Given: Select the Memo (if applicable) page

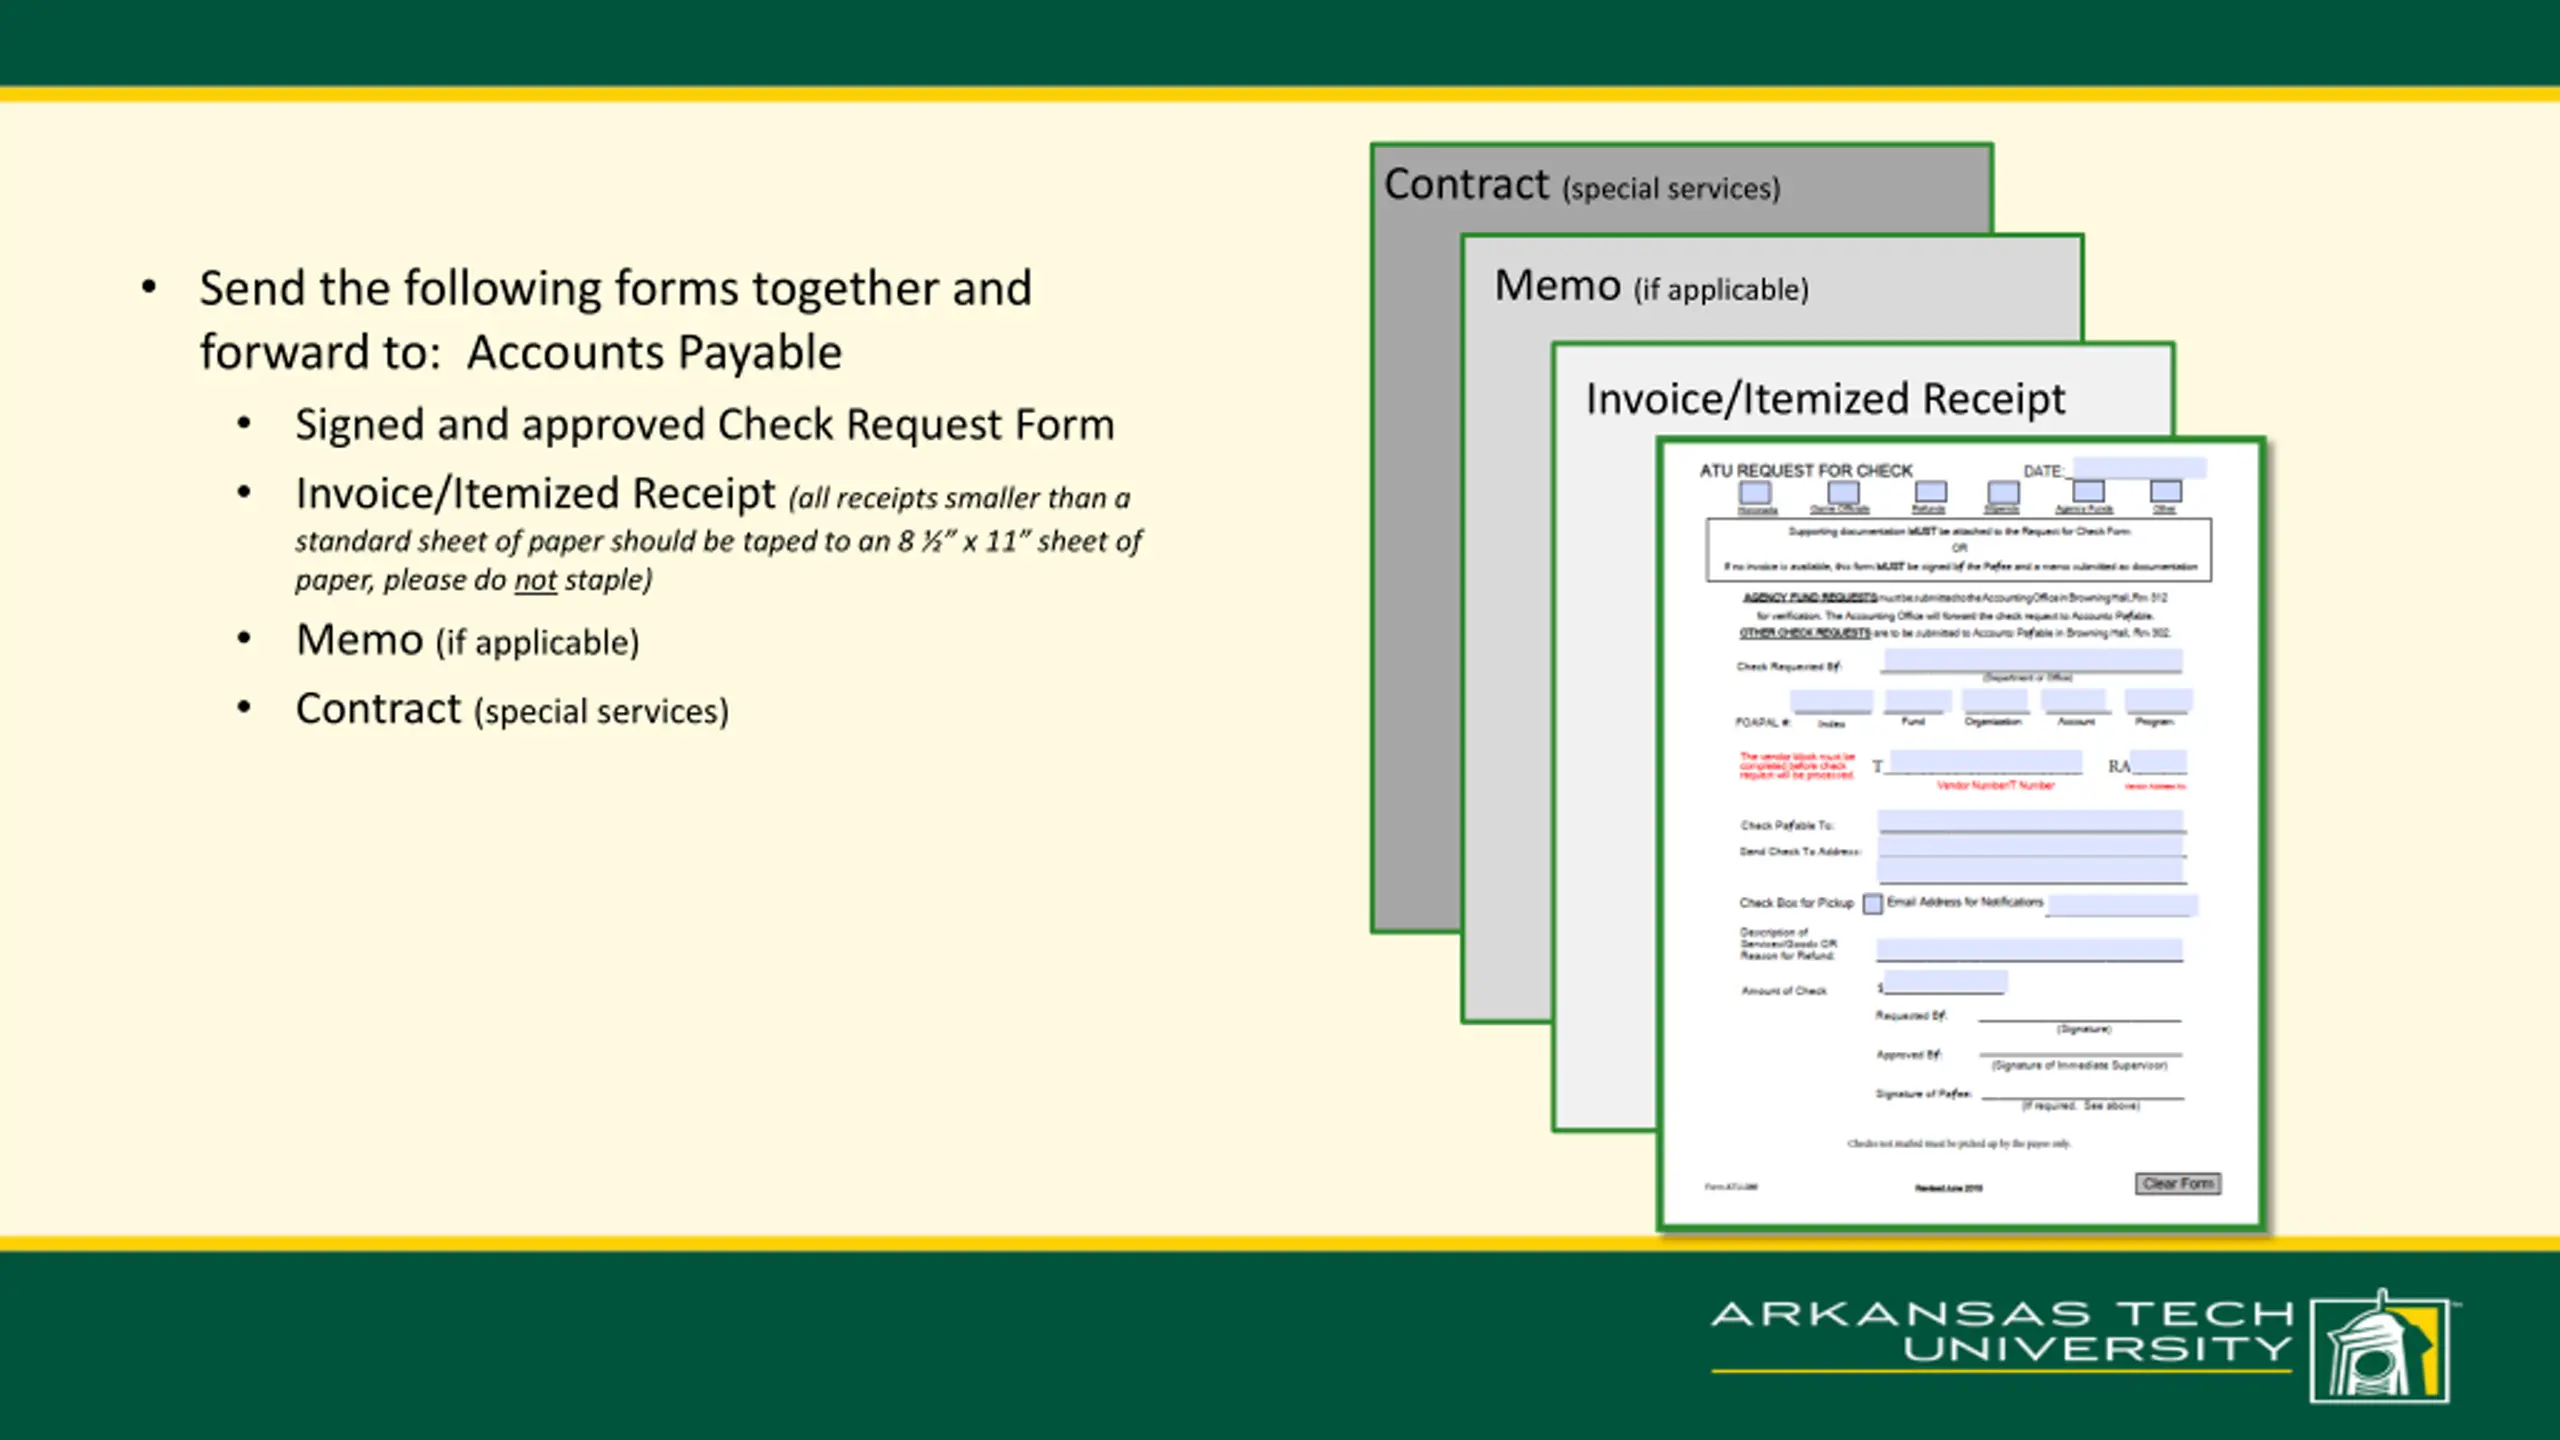Looking at the screenshot, I should [1651, 287].
